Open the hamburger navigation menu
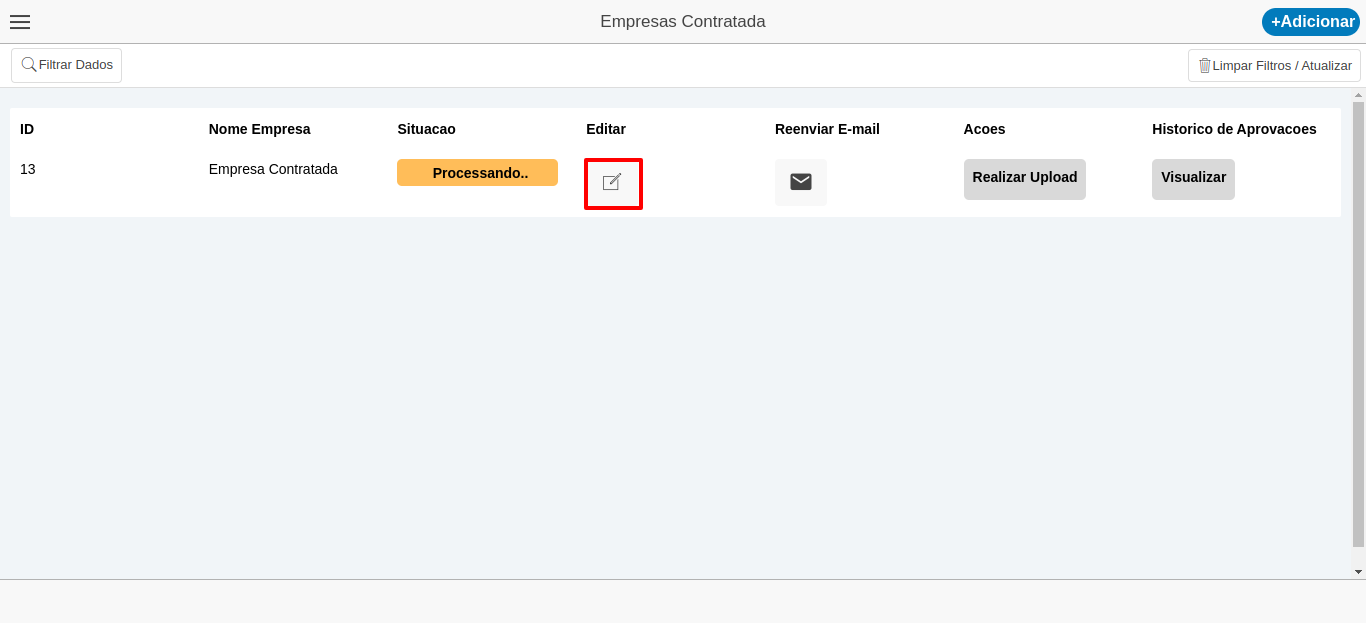 coord(20,22)
